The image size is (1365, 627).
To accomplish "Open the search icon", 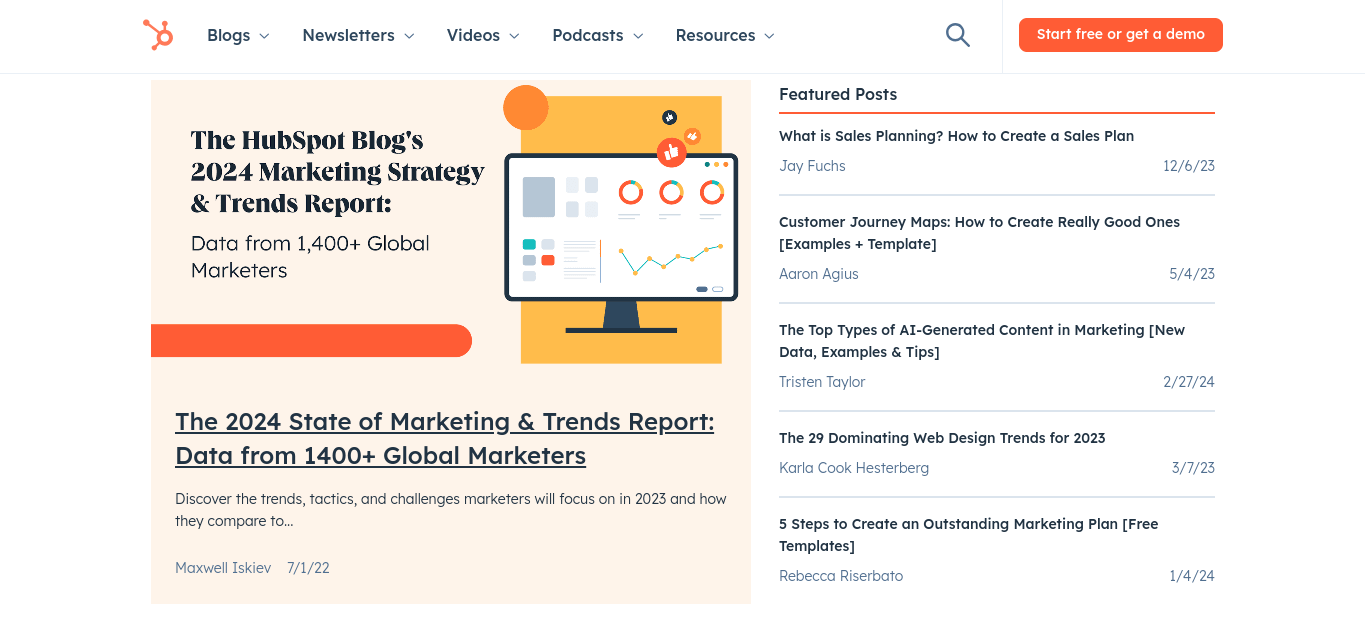I will point(957,34).
